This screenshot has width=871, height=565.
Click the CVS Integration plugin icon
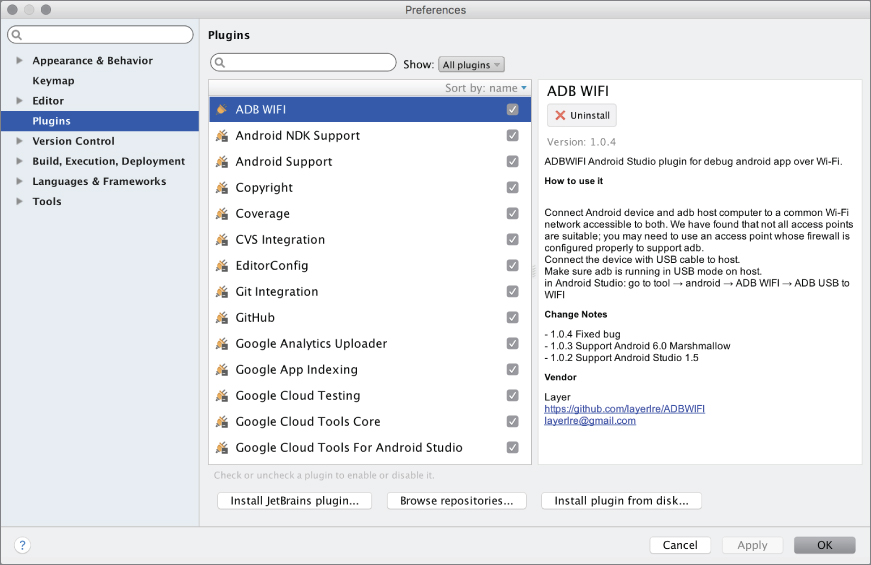tap(222, 239)
